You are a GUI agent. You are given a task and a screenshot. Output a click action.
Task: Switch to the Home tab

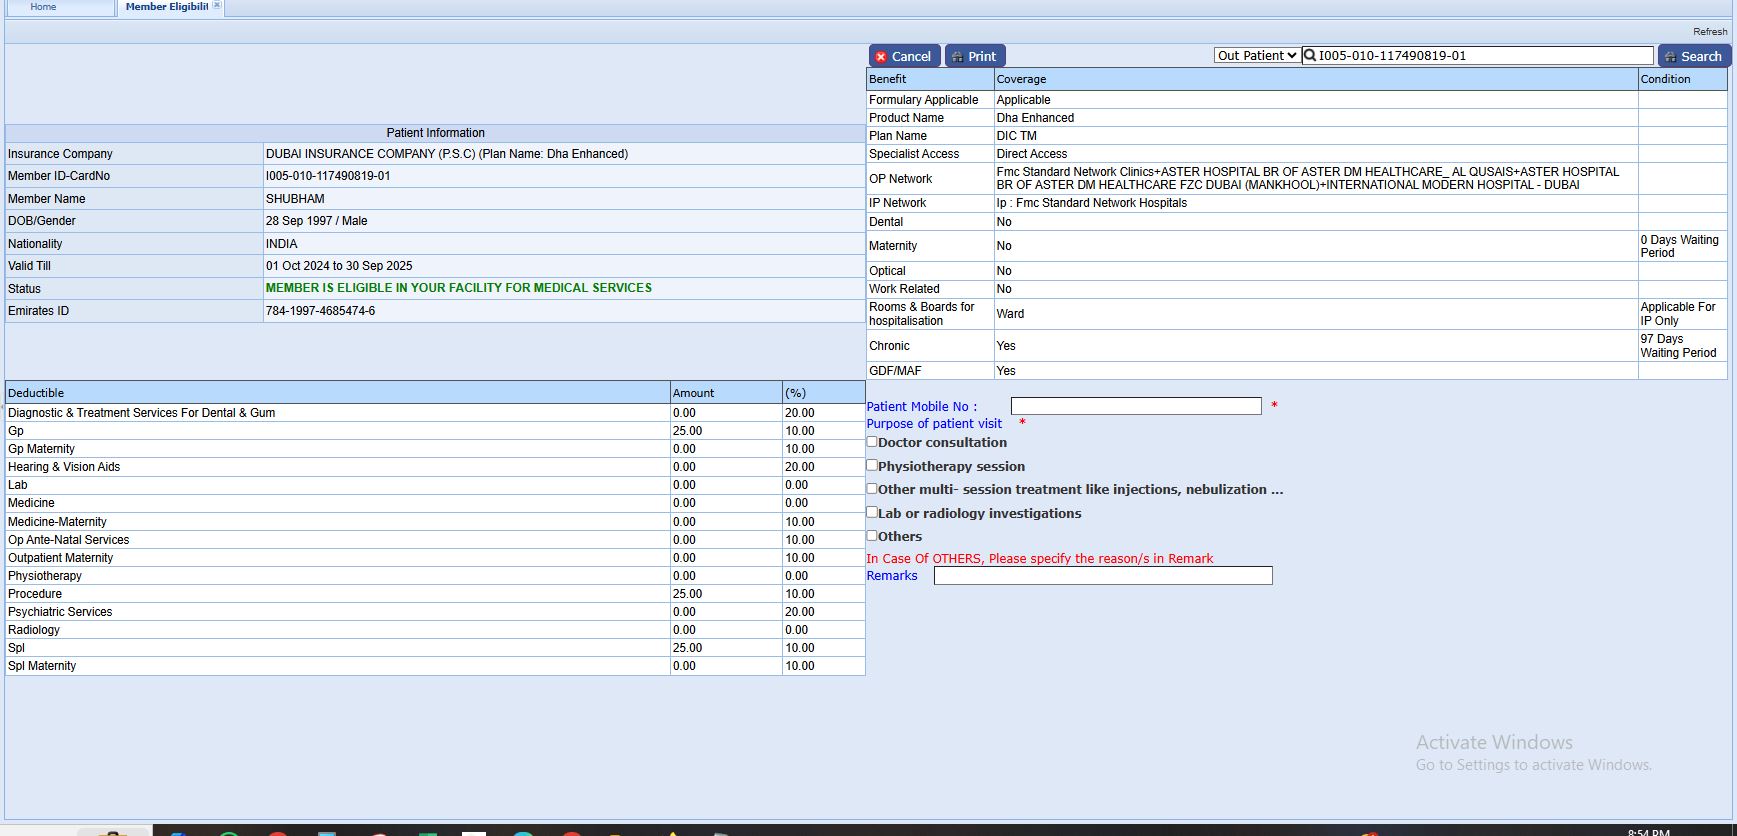(x=43, y=7)
